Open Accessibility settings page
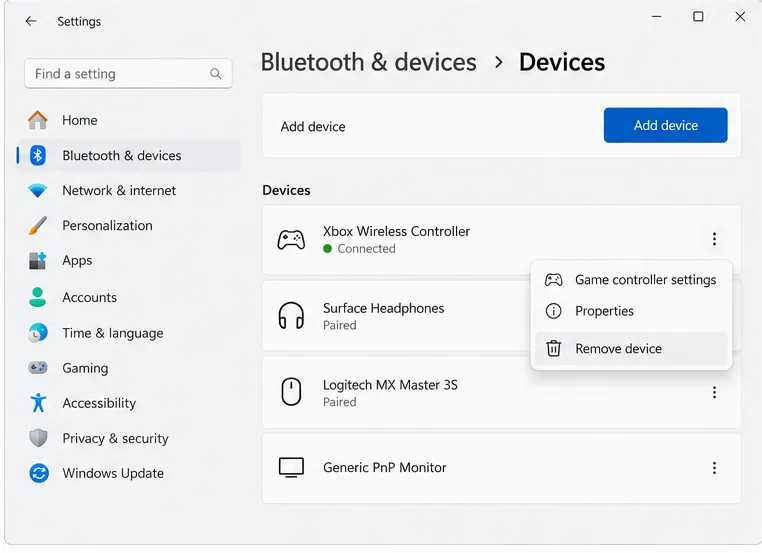The image size is (762, 553). [x=129, y=403]
